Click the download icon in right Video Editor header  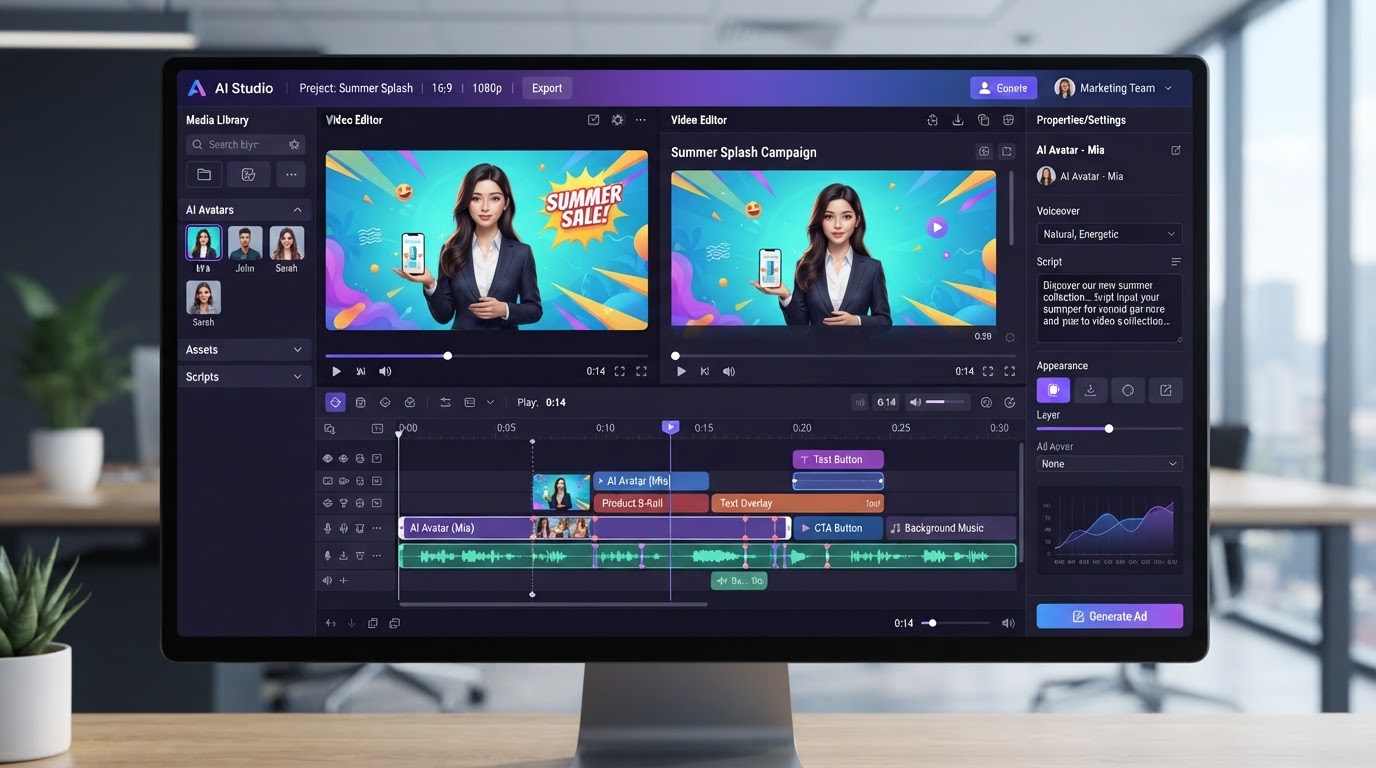click(x=957, y=120)
